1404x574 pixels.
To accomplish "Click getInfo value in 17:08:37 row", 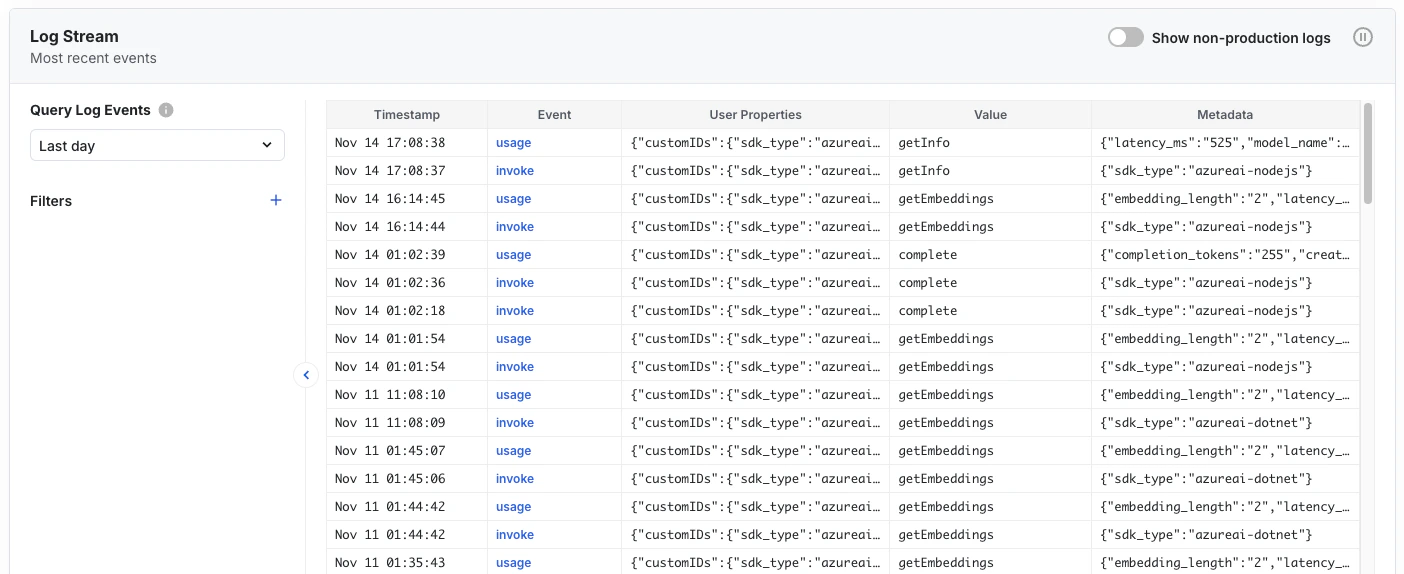I will click(924, 171).
